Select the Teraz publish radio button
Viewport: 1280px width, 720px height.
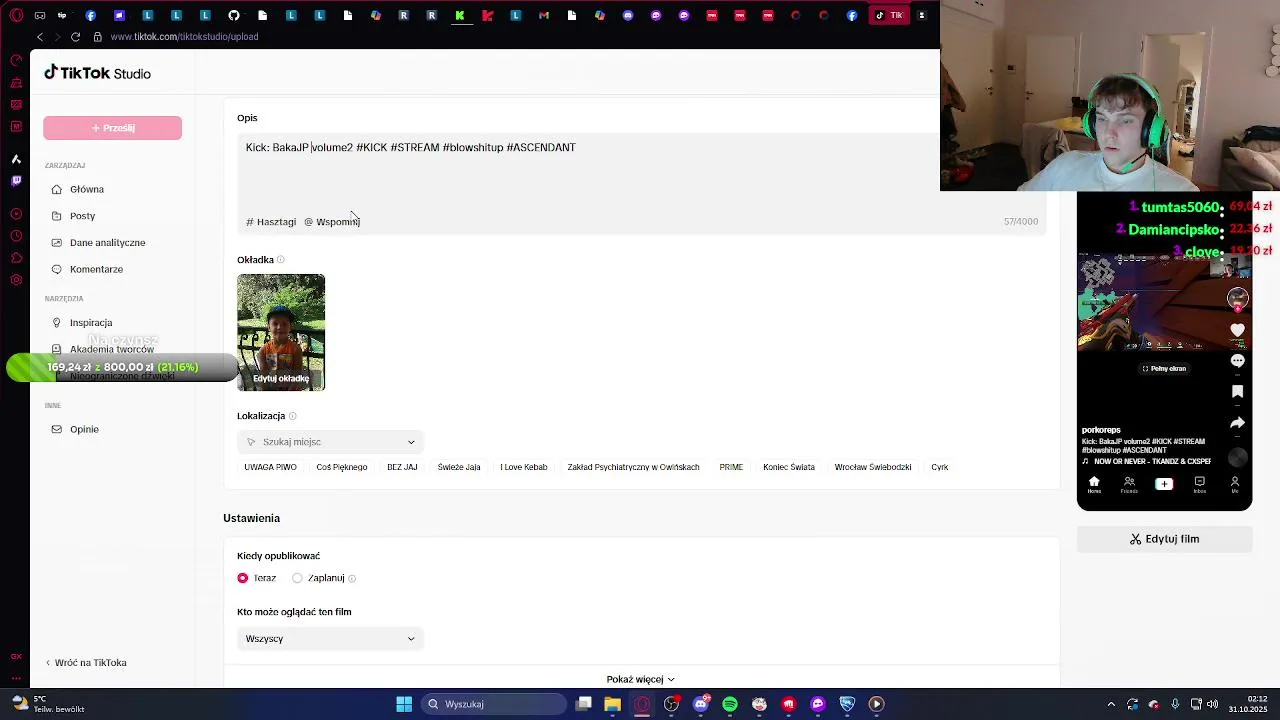[x=243, y=578]
